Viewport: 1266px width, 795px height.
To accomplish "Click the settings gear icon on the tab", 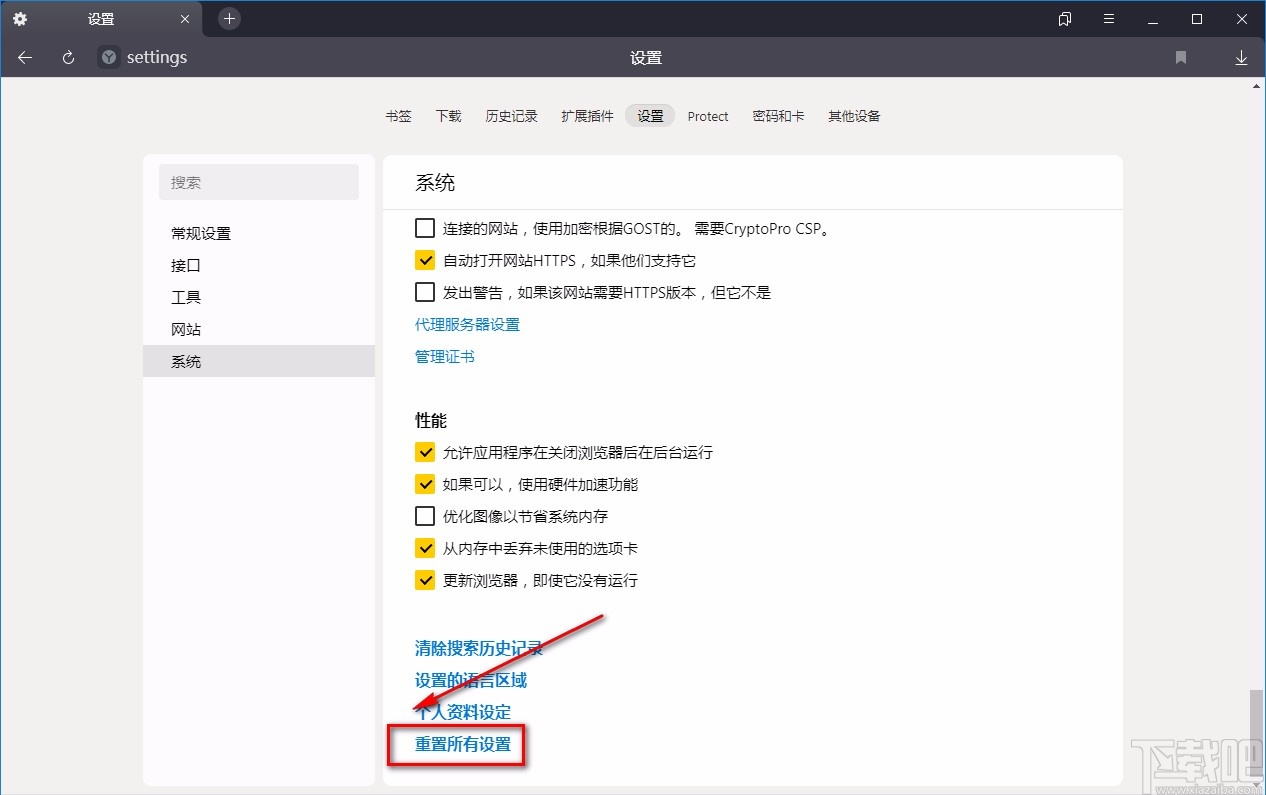I will pos(20,18).
